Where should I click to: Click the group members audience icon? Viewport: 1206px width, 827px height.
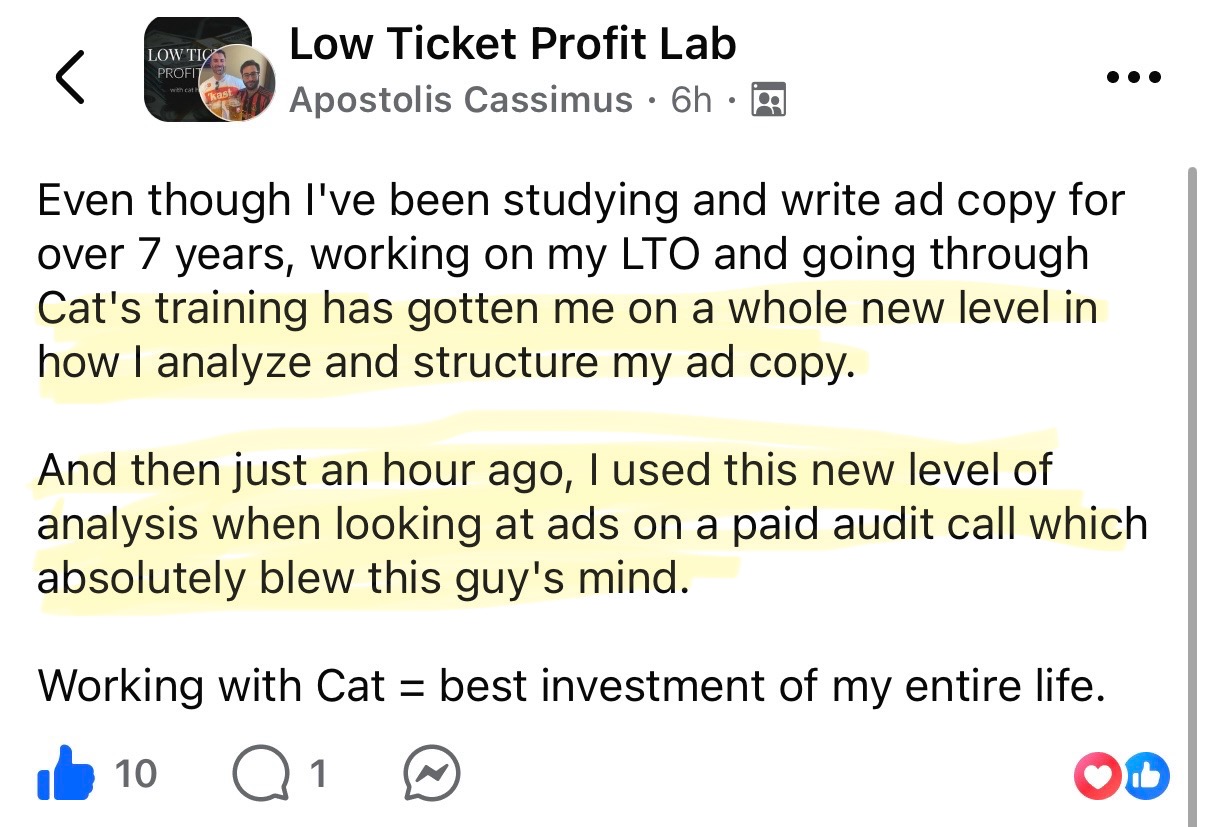pos(767,100)
